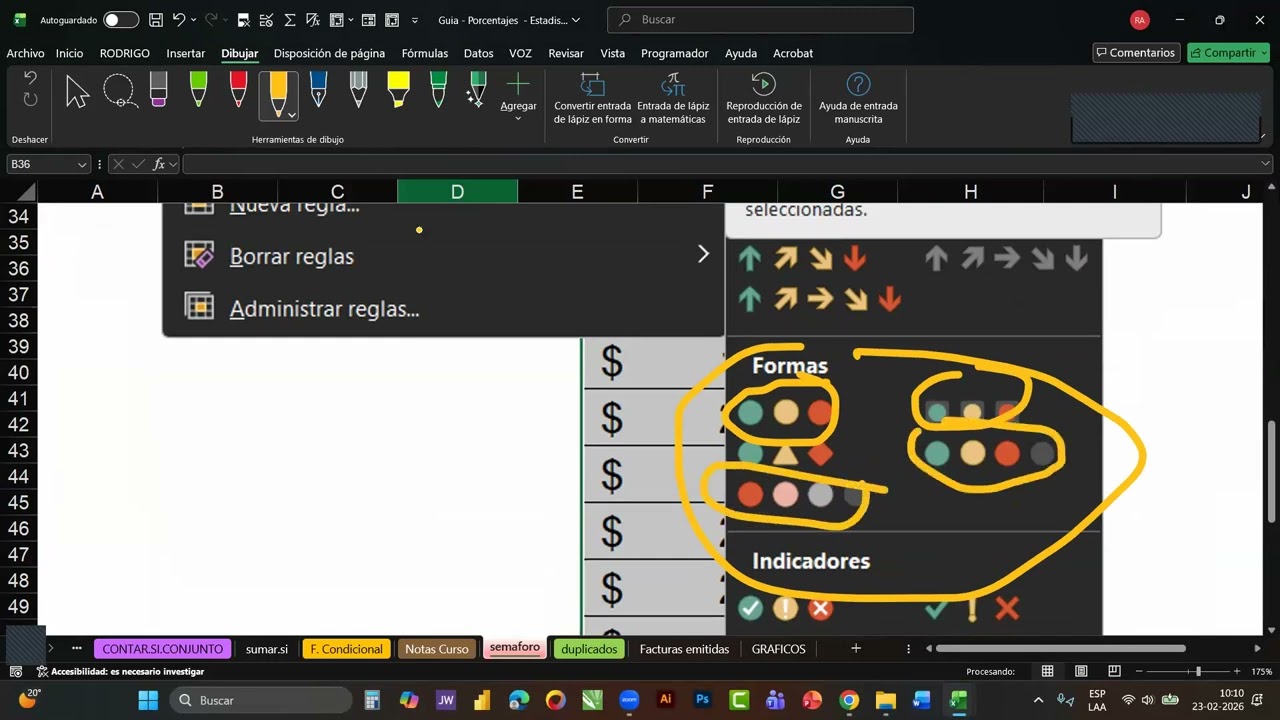Open the Programador tab
The image size is (1280, 720).
(675, 53)
